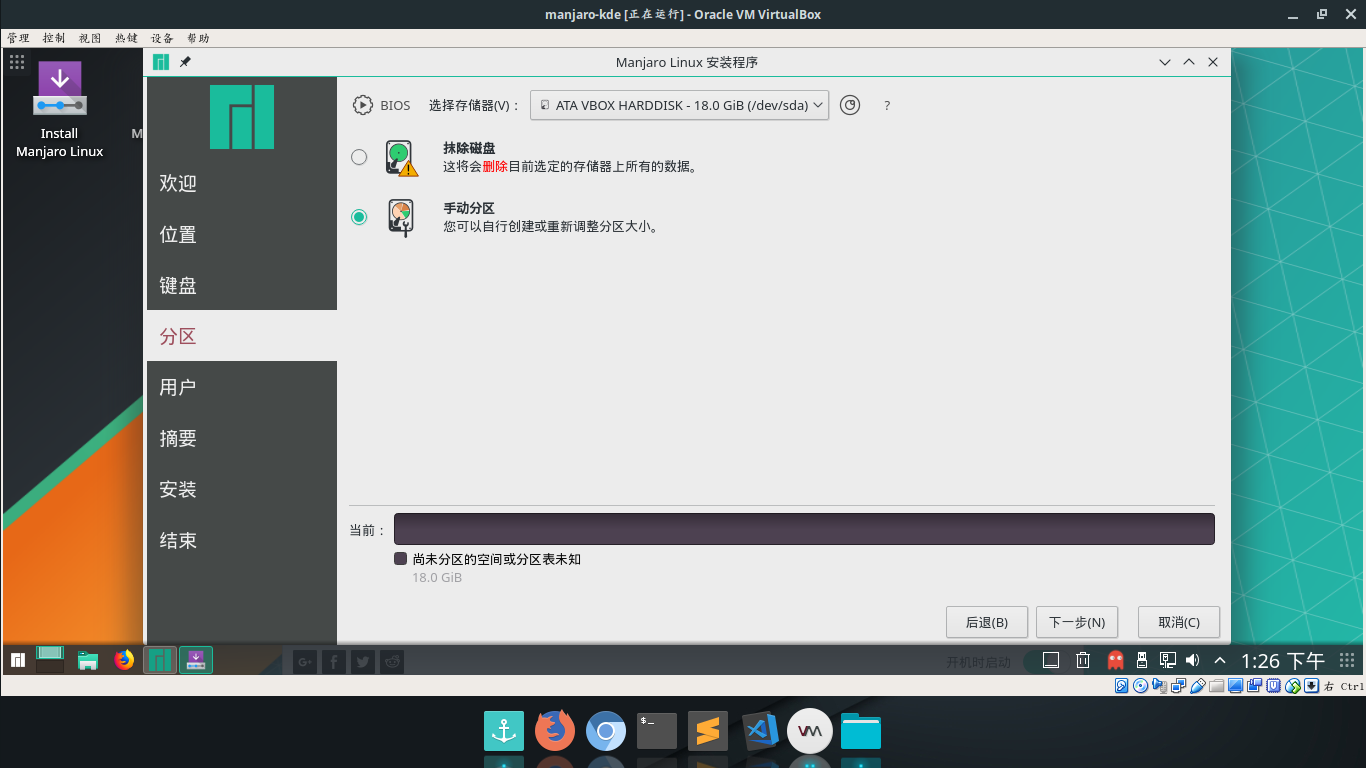This screenshot has width=1366, height=768.
Task: Click the question mark help icon
Action: point(887,105)
